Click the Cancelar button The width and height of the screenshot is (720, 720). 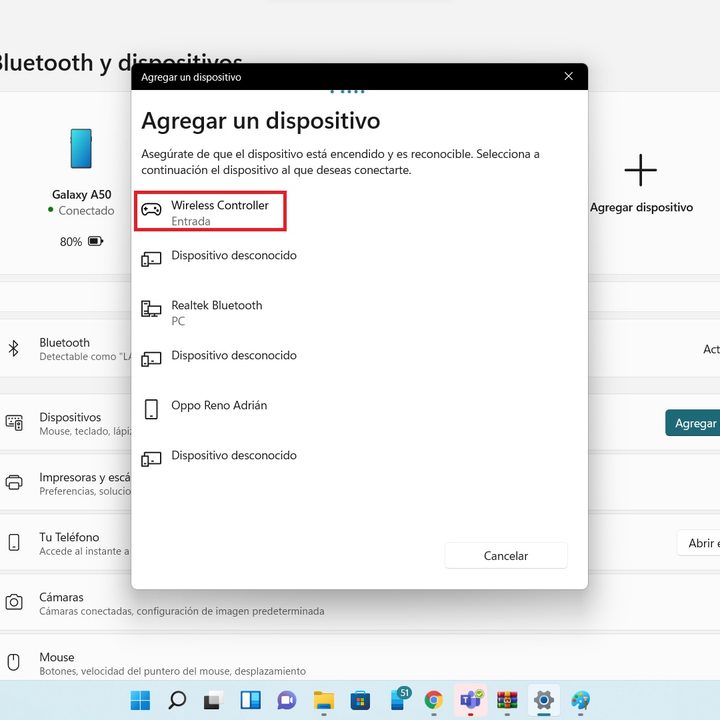pos(506,556)
